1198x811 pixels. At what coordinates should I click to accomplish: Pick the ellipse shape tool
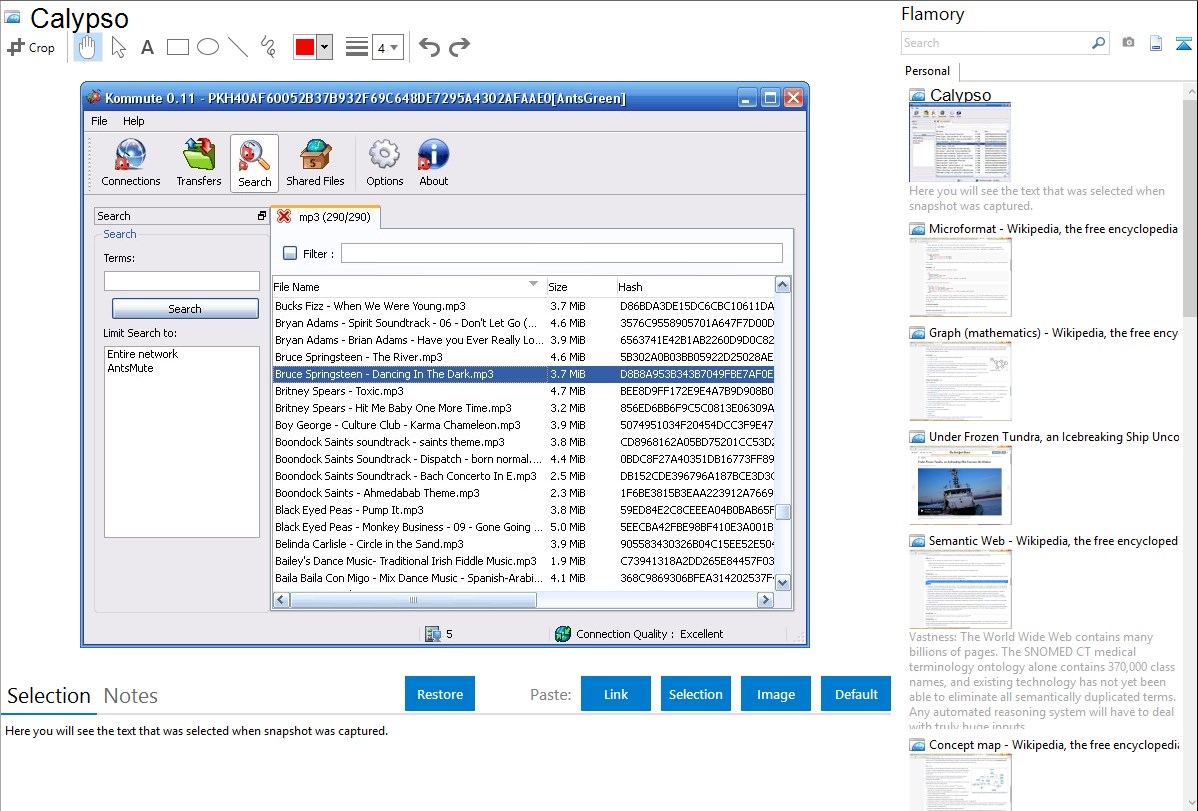point(208,47)
